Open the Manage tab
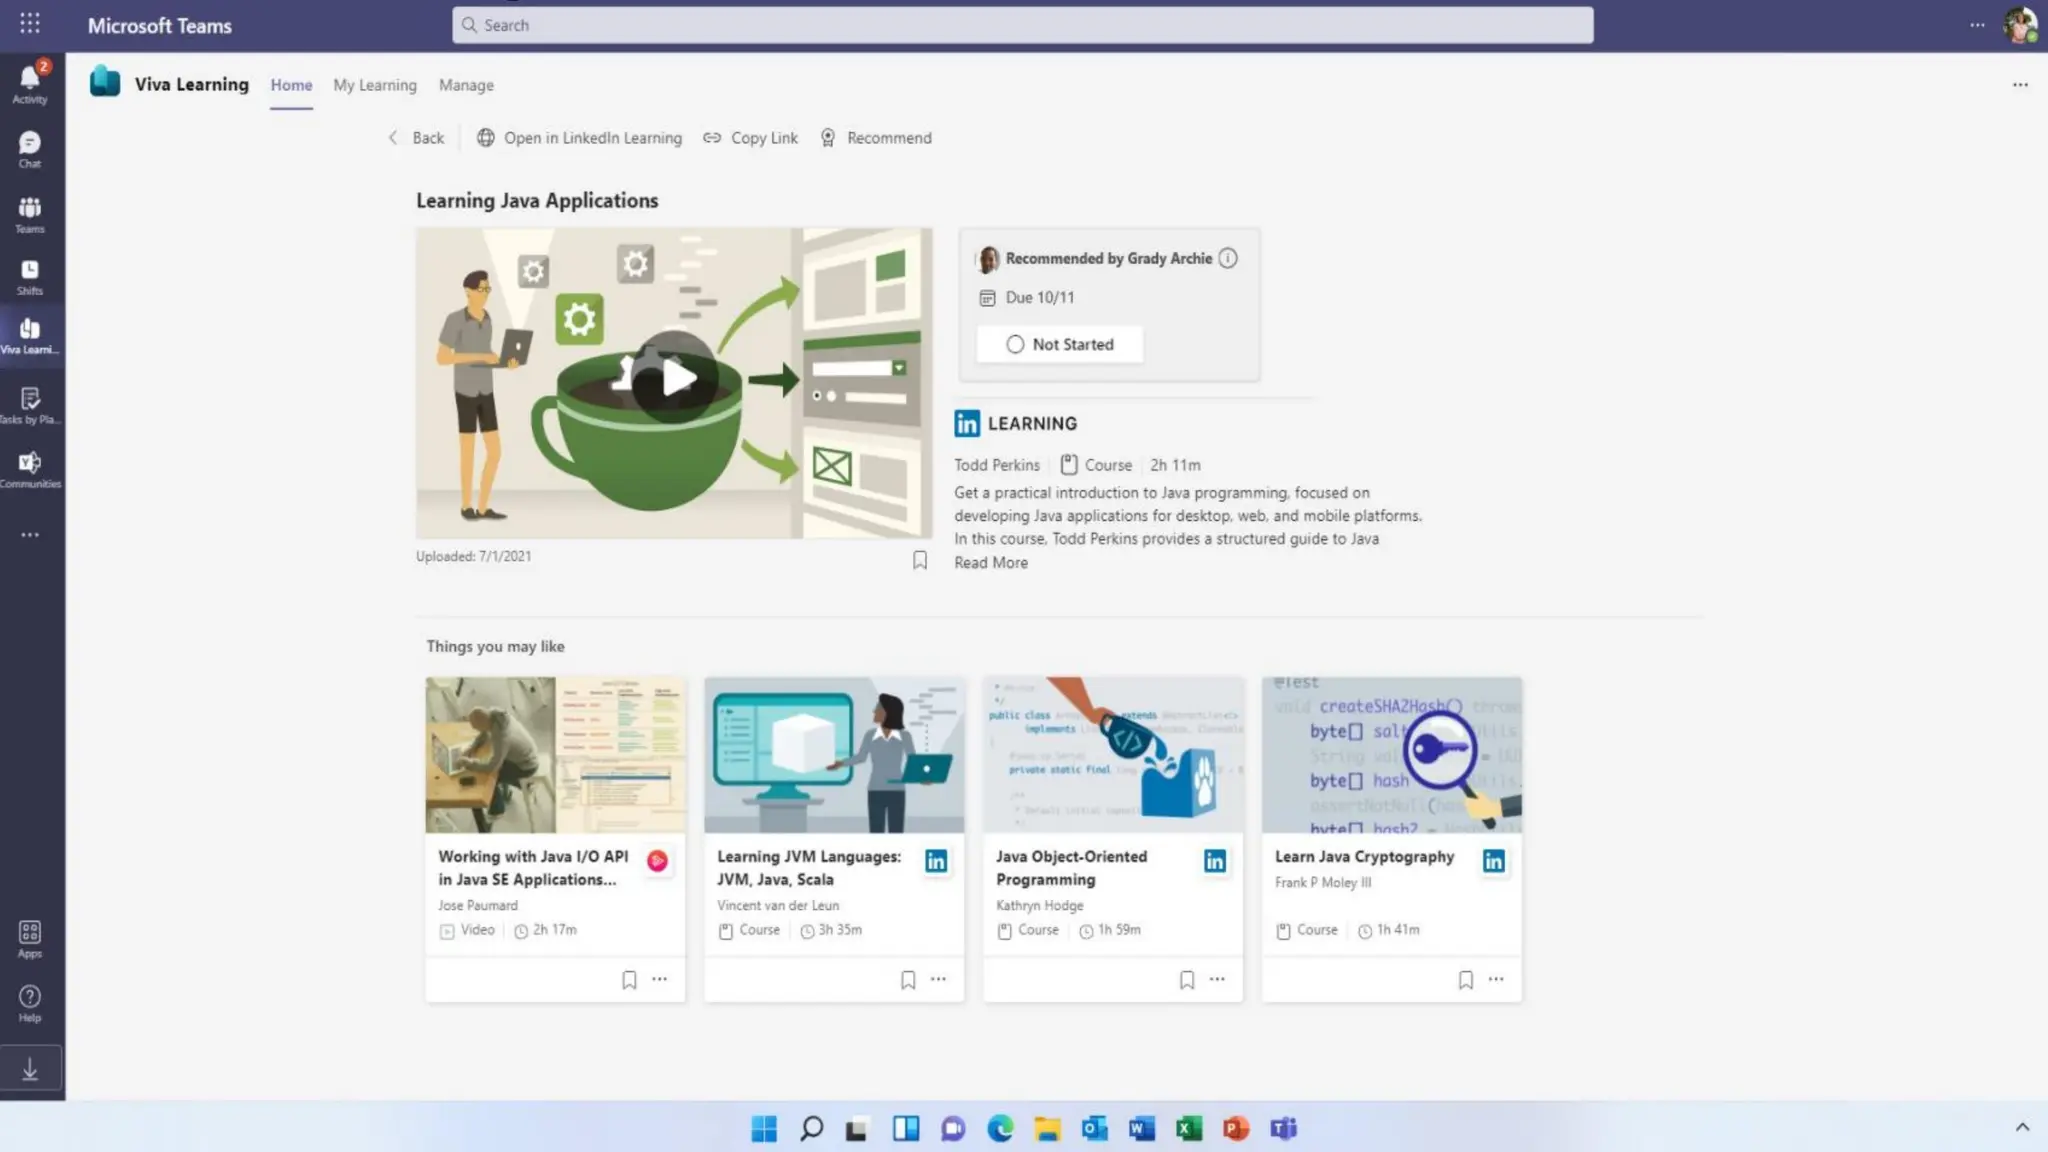 click(466, 85)
